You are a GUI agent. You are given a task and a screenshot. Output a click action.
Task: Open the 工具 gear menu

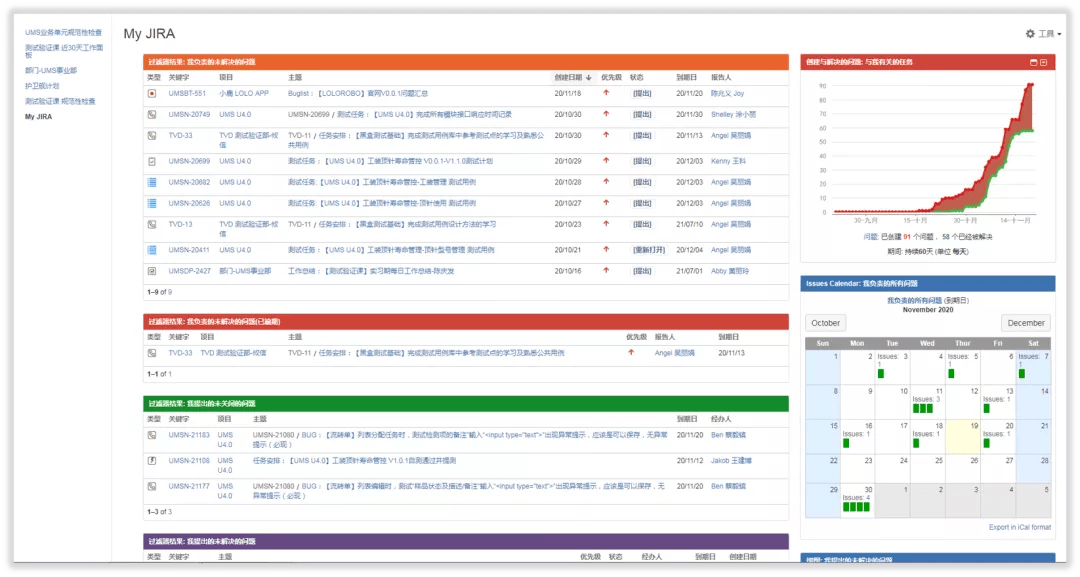[x=1043, y=34]
